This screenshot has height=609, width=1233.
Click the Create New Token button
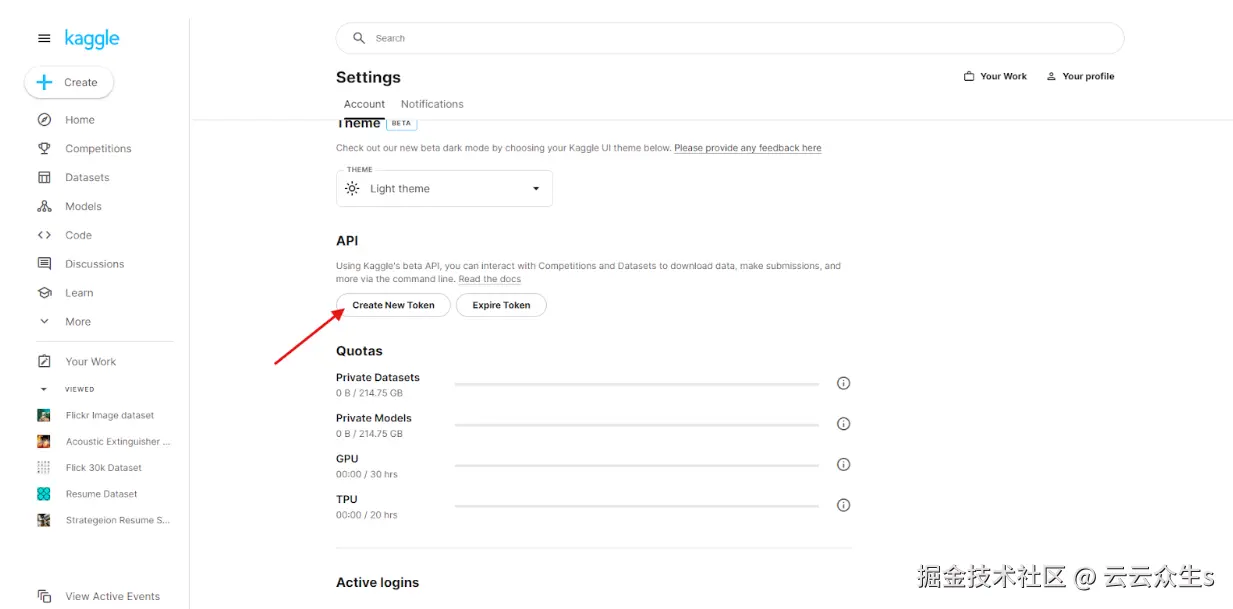393,305
